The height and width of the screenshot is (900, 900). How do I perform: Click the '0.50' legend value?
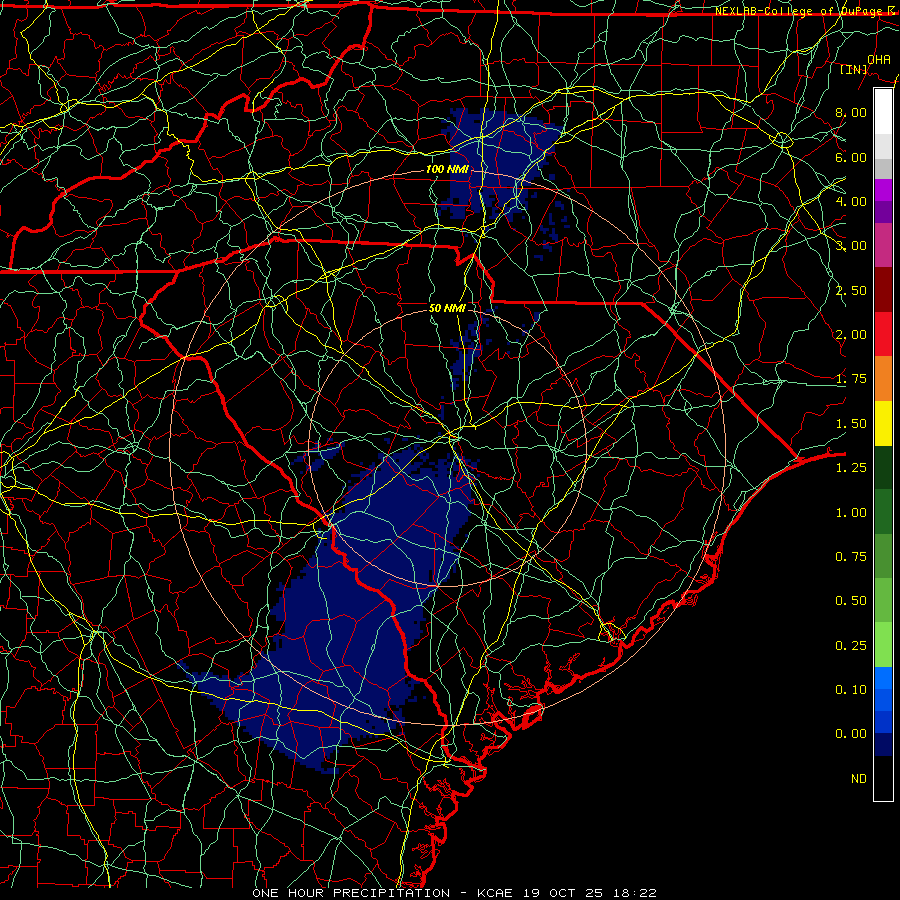click(x=851, y=601)
